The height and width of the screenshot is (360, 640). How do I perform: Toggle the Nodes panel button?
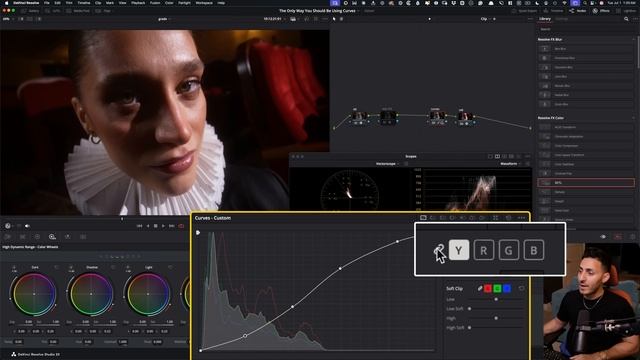pyautogui.click(x=578, y=11)
